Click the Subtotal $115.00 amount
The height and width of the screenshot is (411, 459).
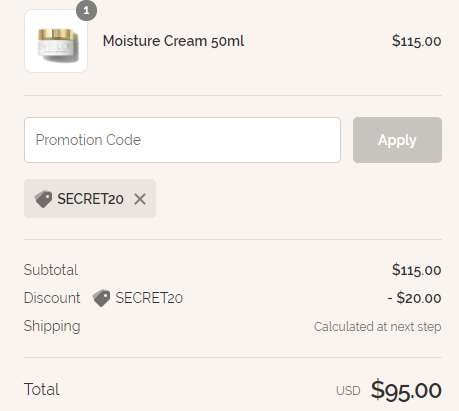click(416, 270)
